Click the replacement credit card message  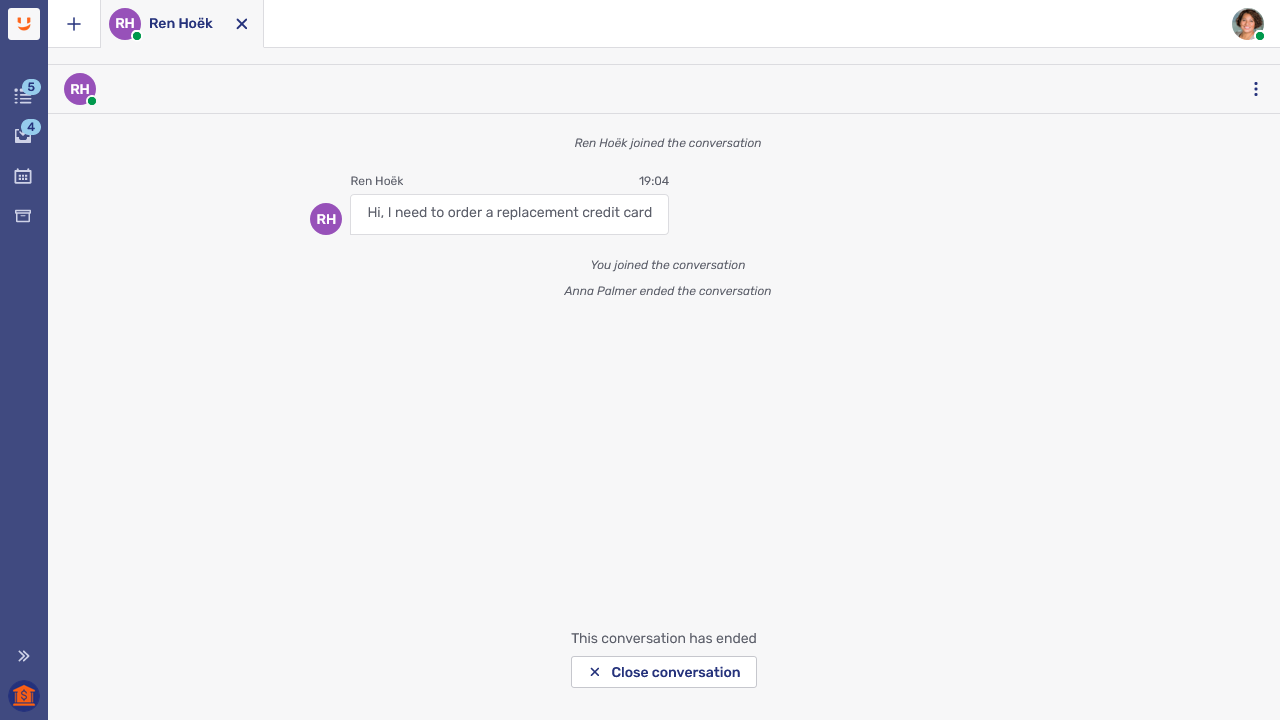pyautogui.click(x=509, y=213)
